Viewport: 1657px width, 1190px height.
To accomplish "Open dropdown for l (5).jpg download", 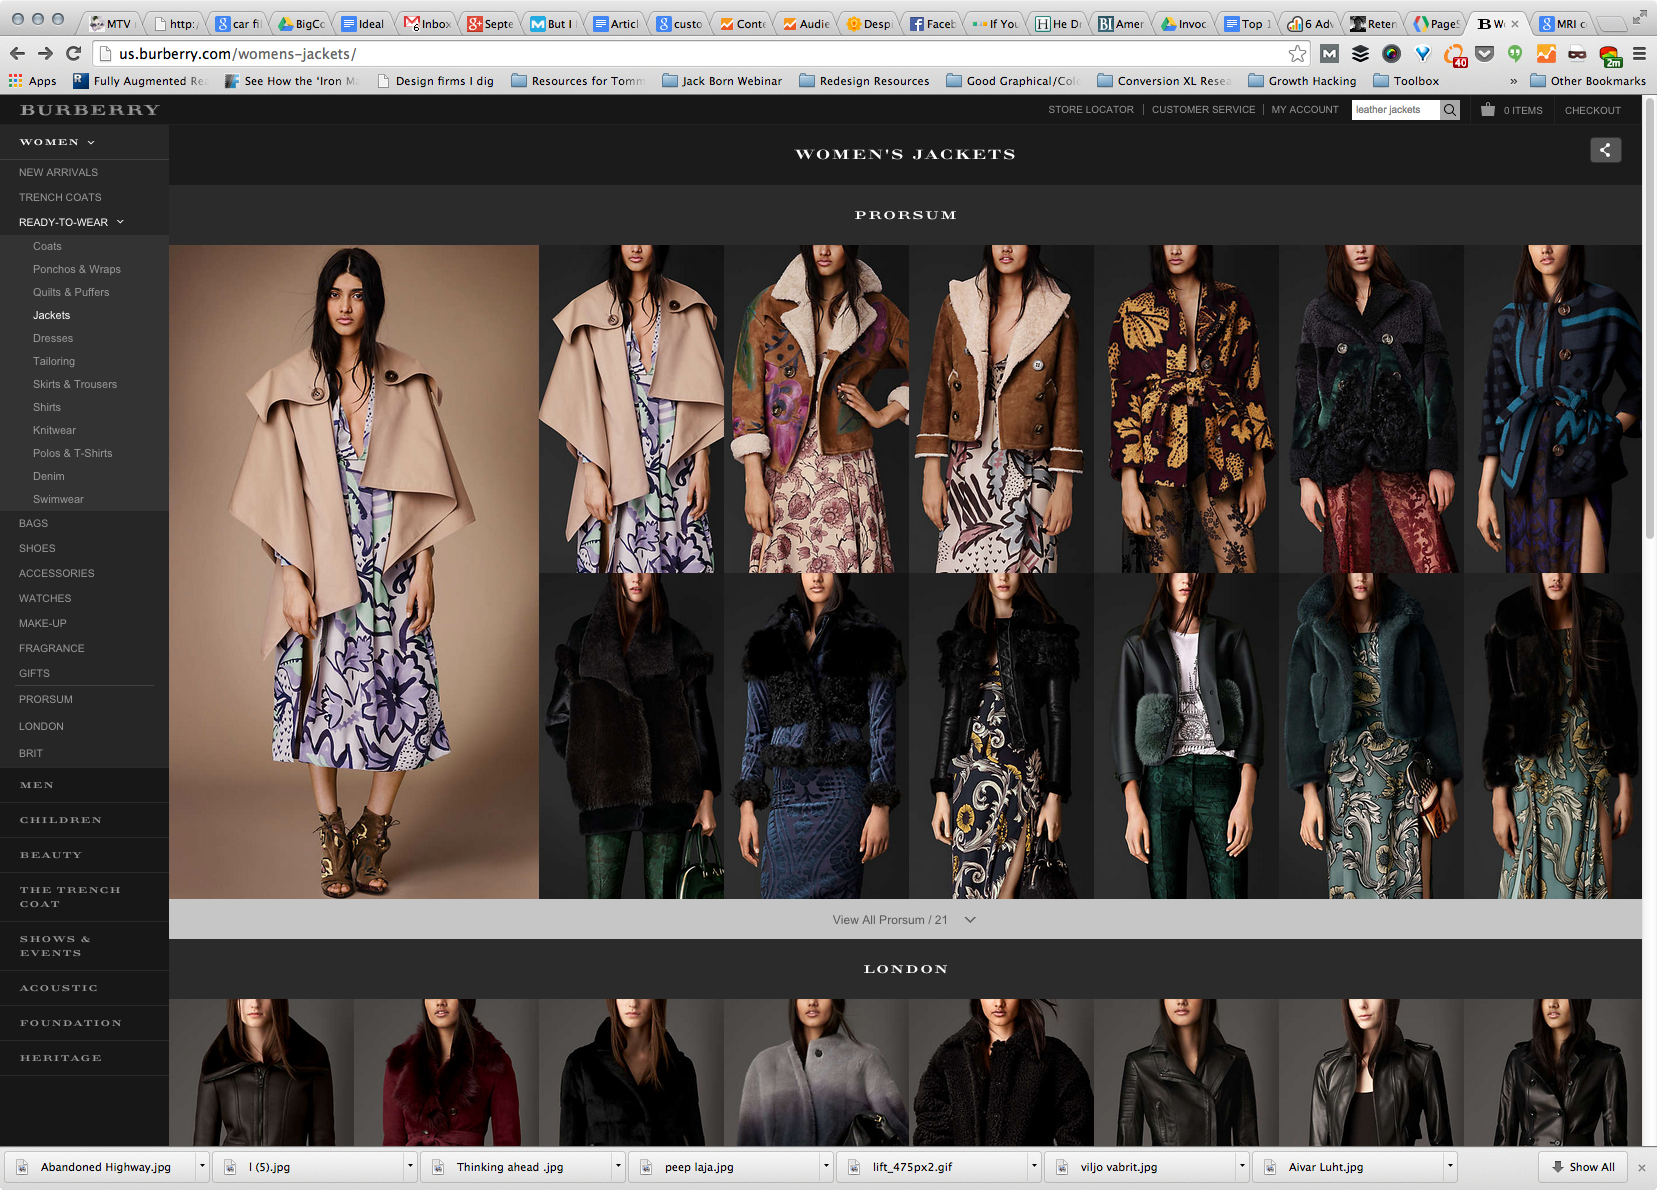I will tap(410, 1167).
